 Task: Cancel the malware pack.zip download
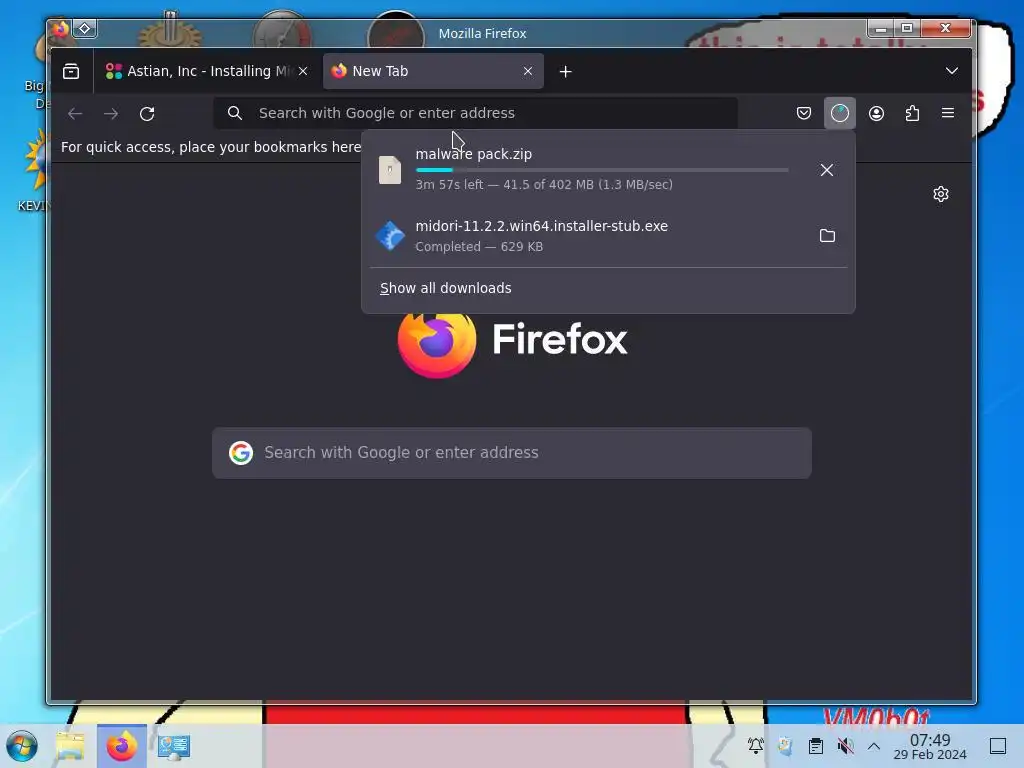coord(827,170)
